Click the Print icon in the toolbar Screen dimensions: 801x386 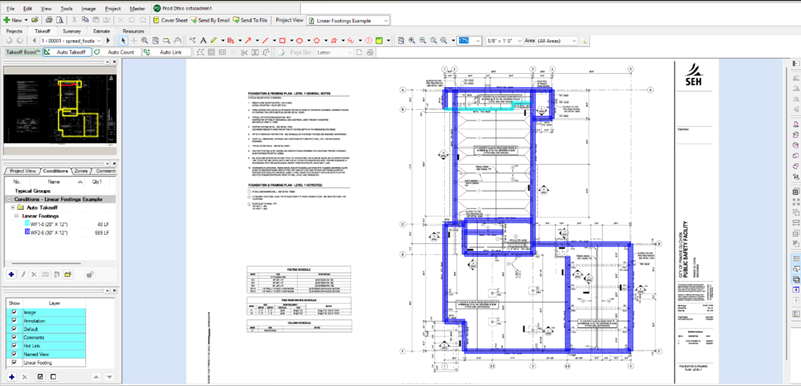click(50, 20)
